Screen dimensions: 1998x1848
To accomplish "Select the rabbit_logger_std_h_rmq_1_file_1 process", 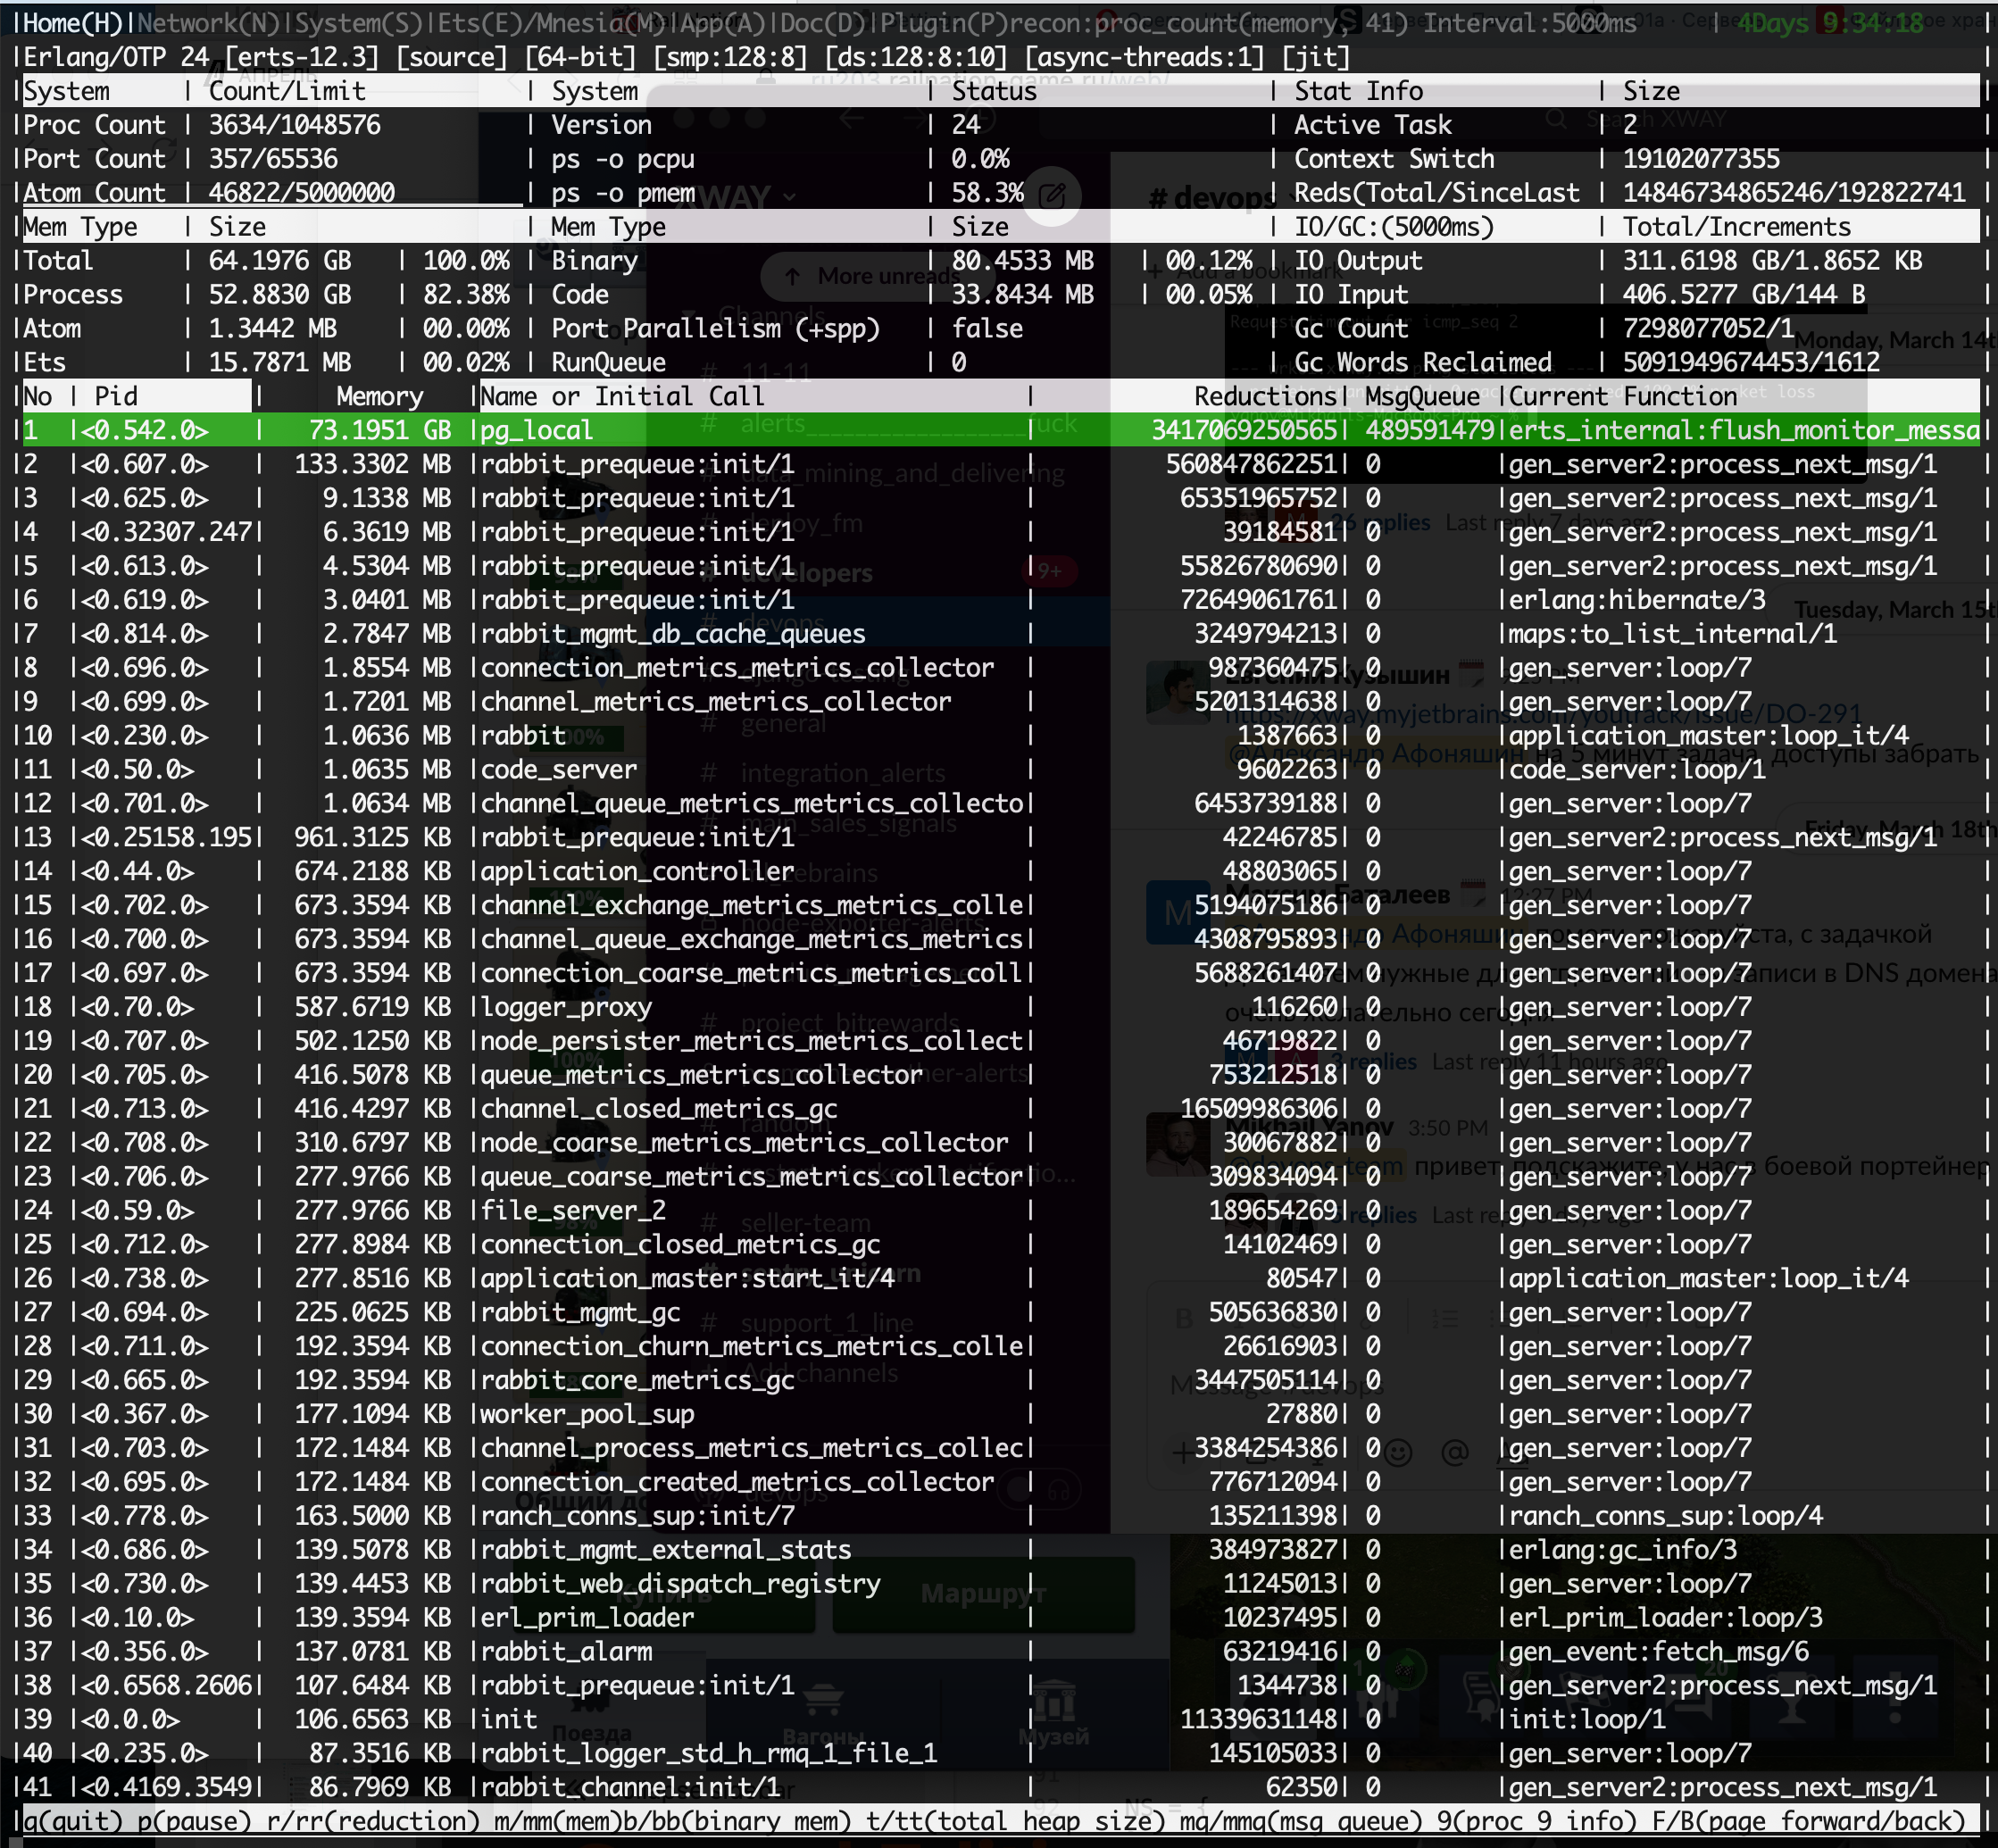I will [x=708, y=1753].
